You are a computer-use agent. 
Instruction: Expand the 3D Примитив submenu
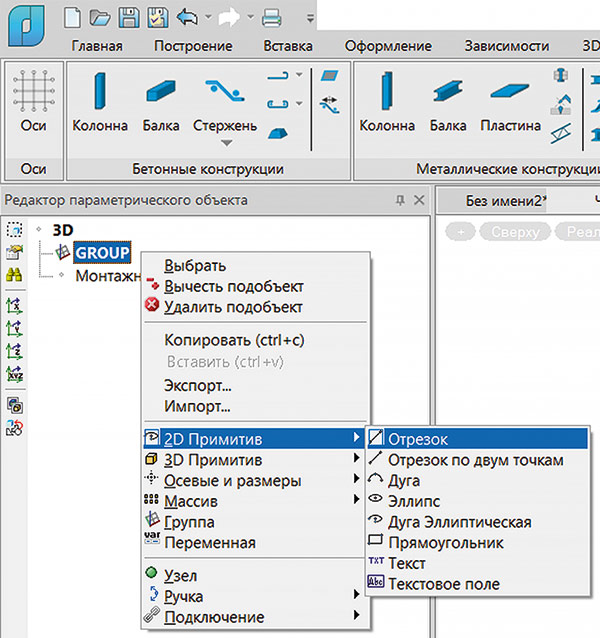coord(253,460)
